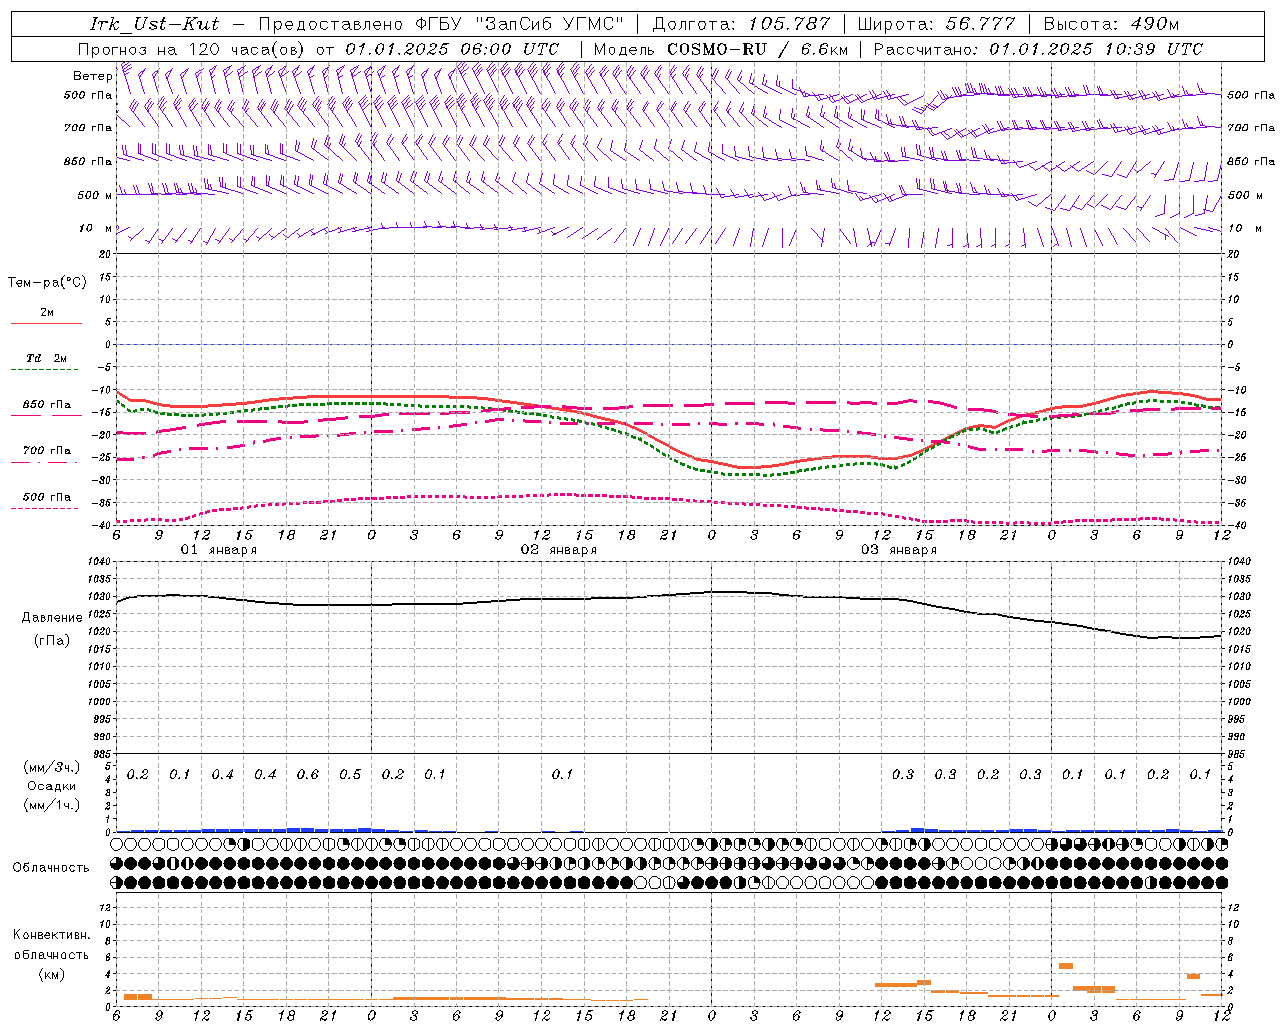Click the "Модель COSMO-RU / 6.6км" text
The width and height of the screenshot is (1280, 1024).
720,49
